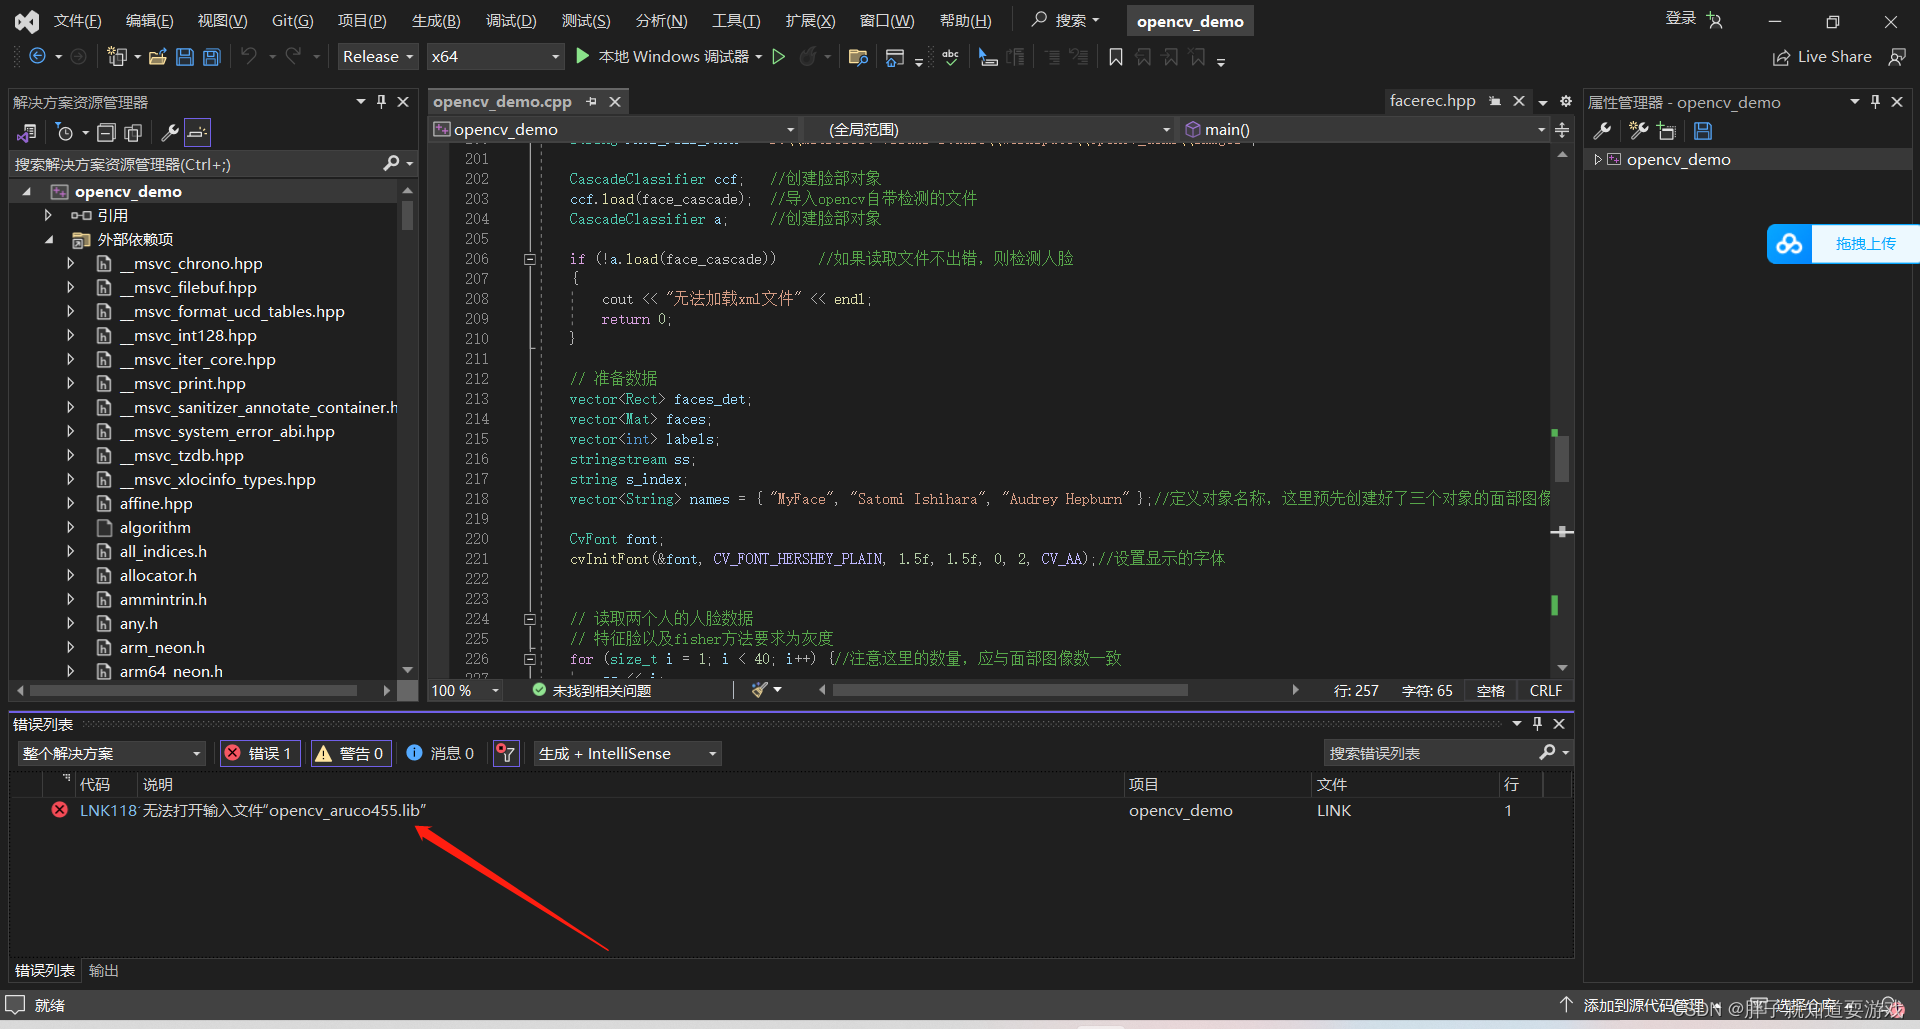Click the pin icon on opencv_demo.cpp tab
The image size is (1920, 1029).
pos(591,102)
